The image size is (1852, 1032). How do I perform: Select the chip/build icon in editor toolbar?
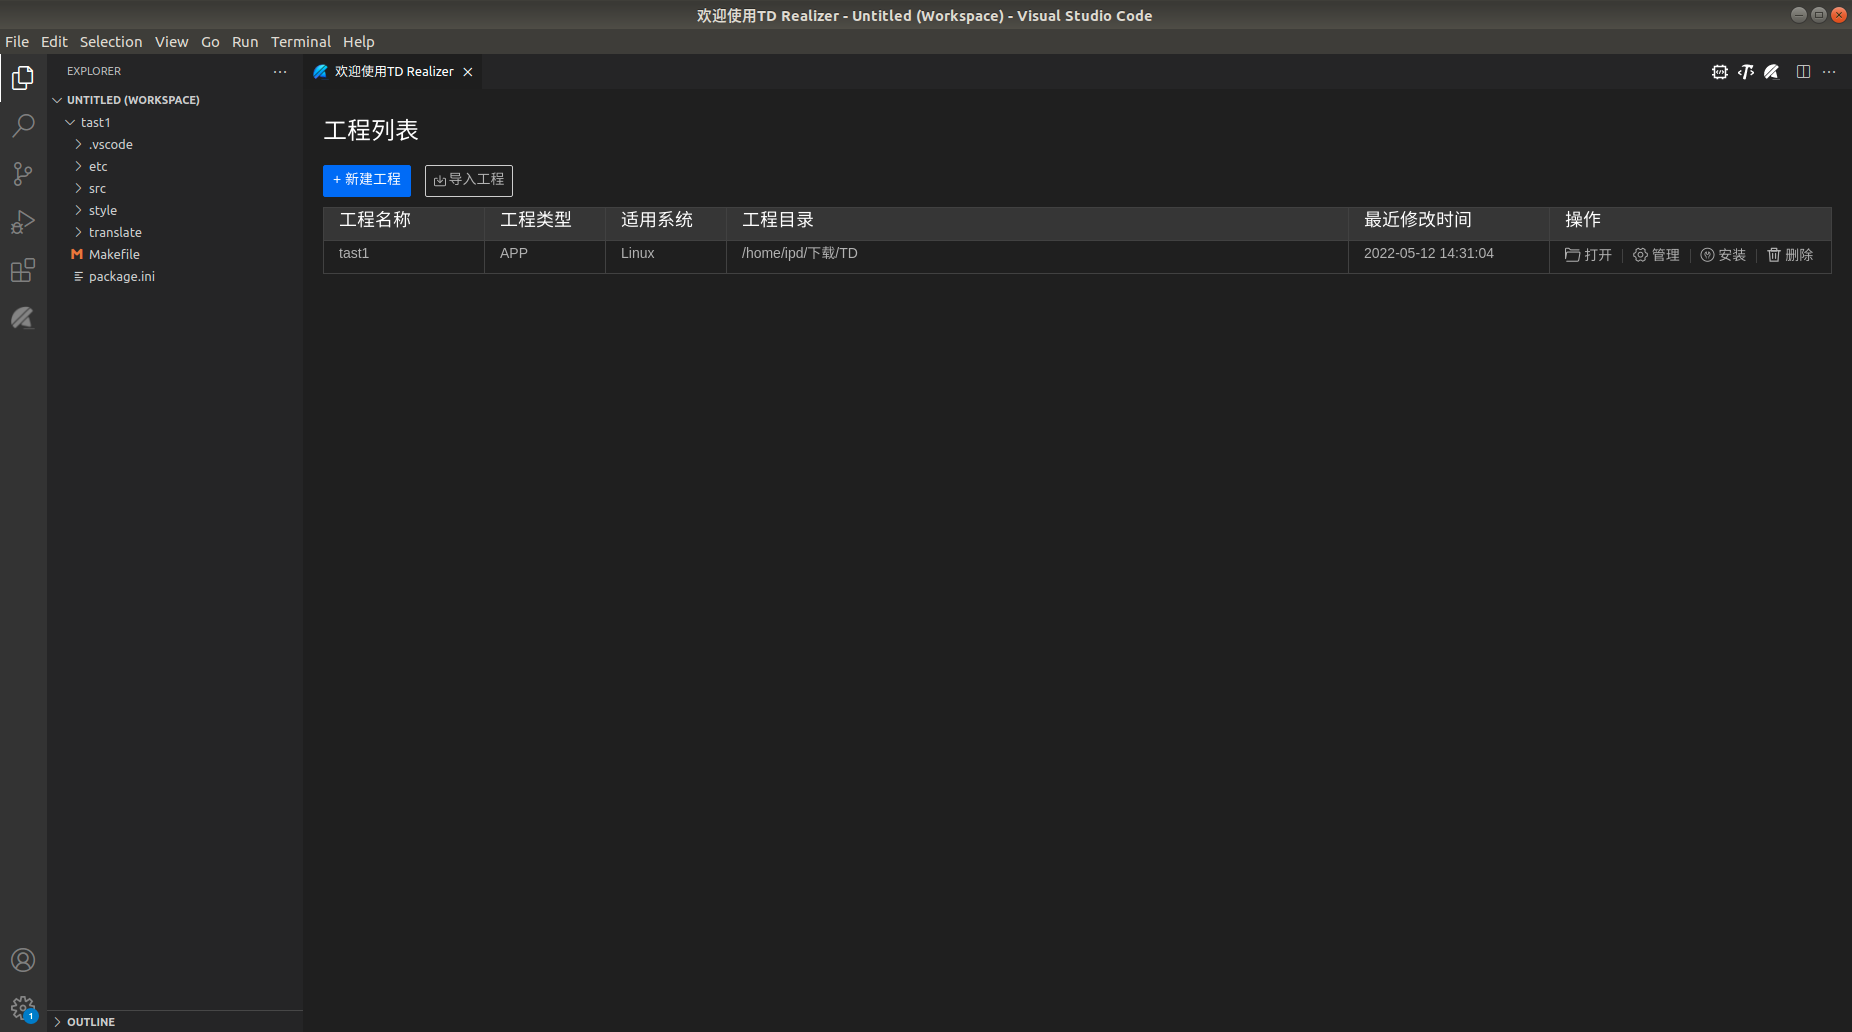[x=1720, y=71]
